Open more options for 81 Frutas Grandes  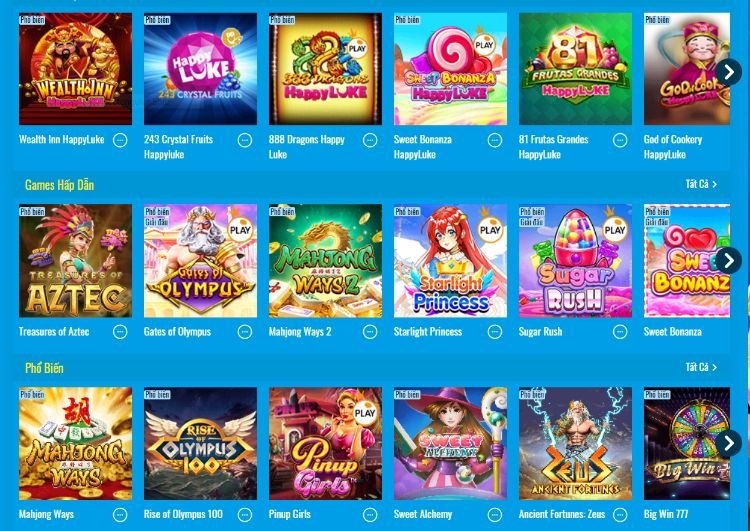point(620,140)
